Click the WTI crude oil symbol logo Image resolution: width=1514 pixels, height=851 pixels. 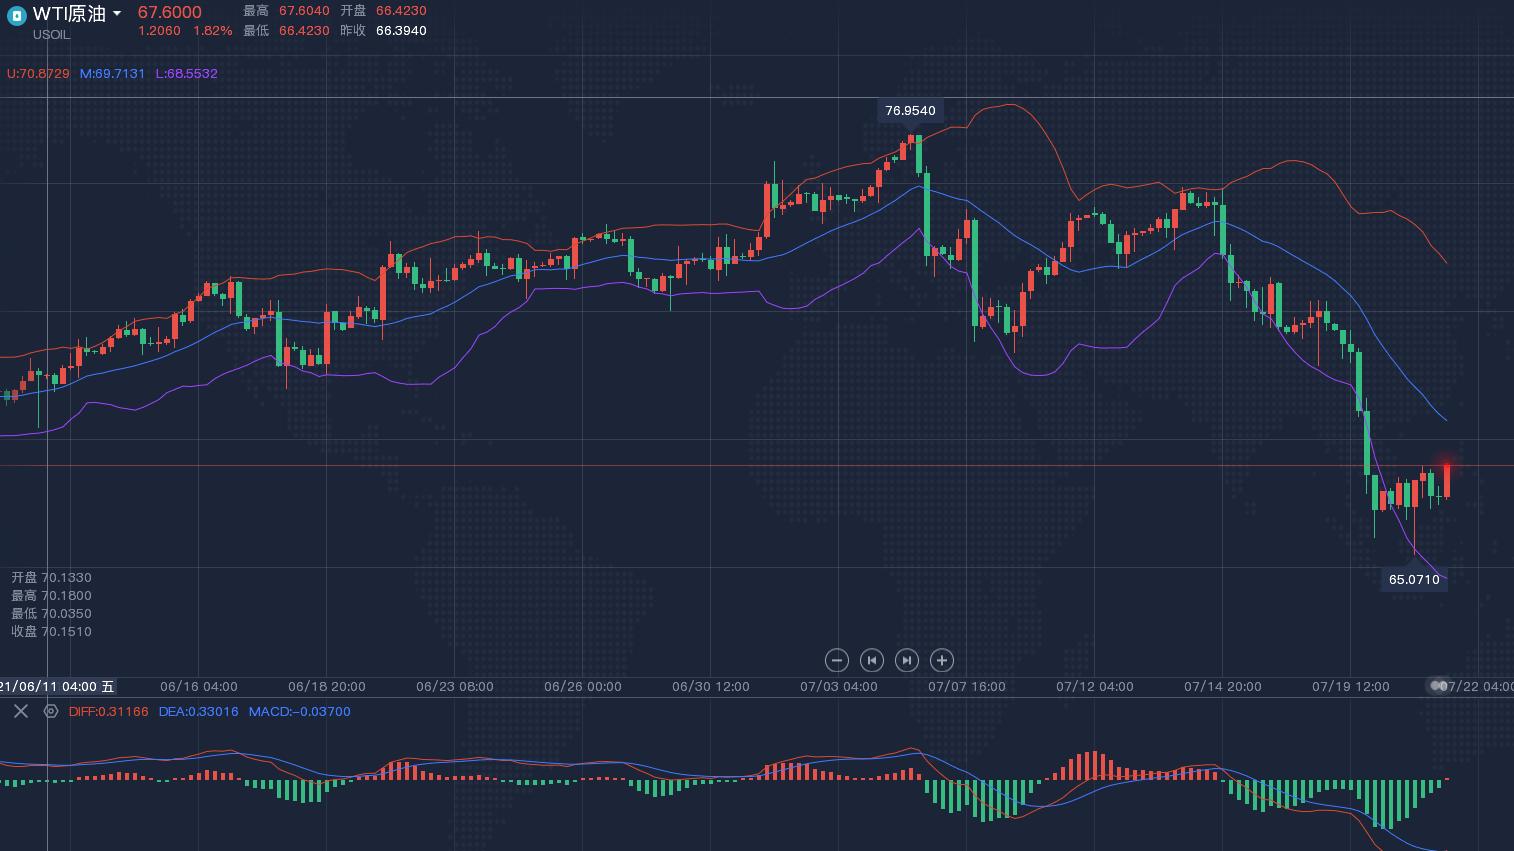(16, 15)
